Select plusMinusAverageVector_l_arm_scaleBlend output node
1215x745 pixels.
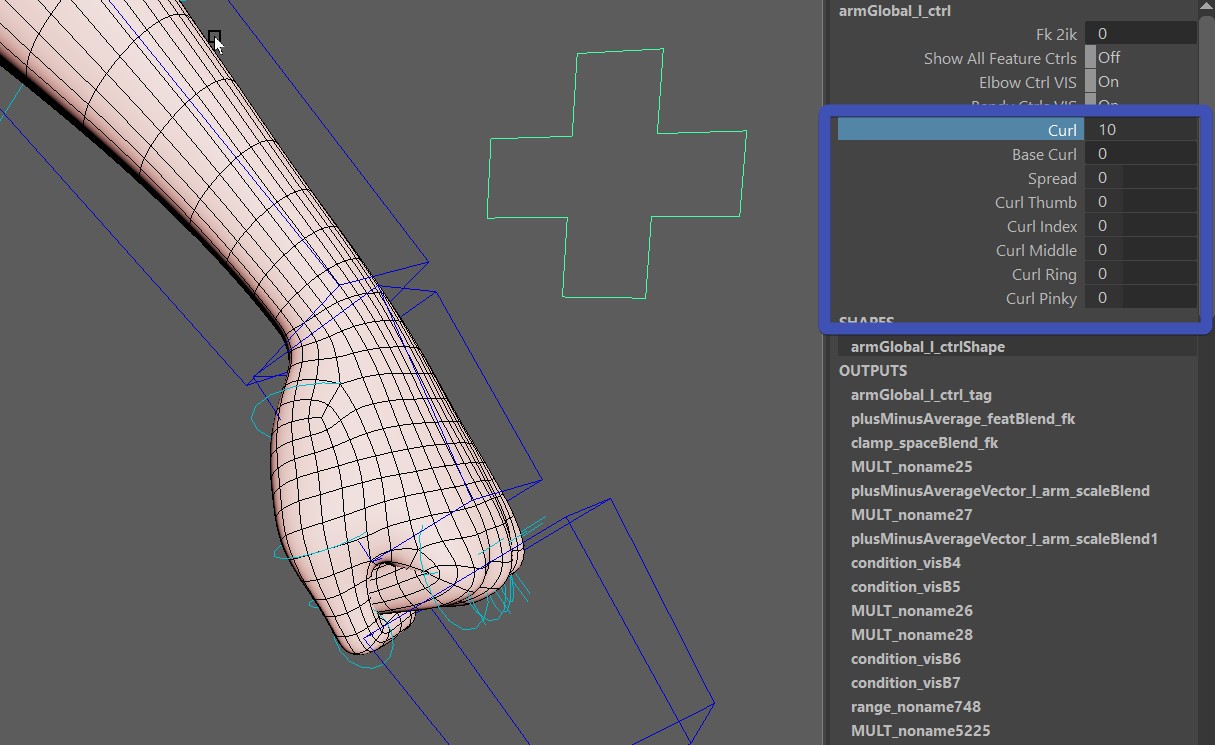(x=1000, y=491)
